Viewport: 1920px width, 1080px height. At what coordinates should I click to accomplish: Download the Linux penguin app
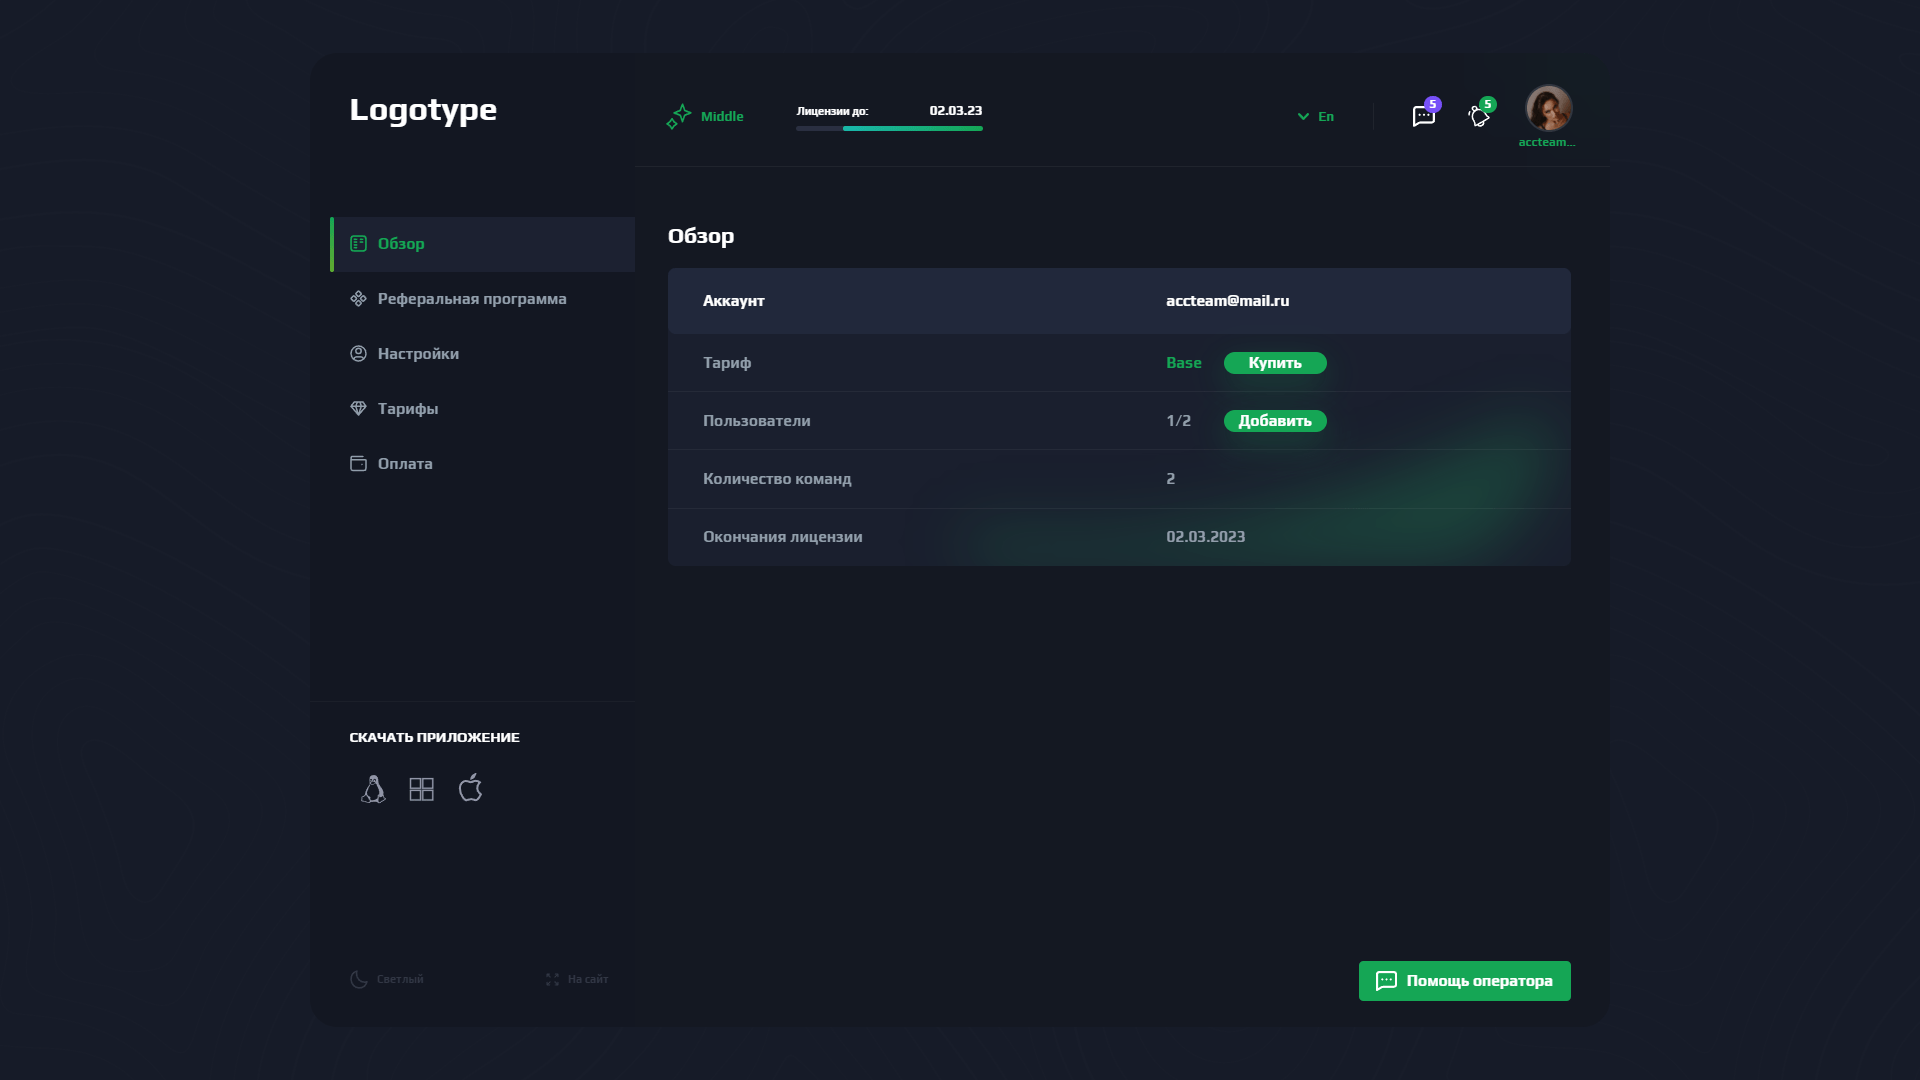[373, 789]
